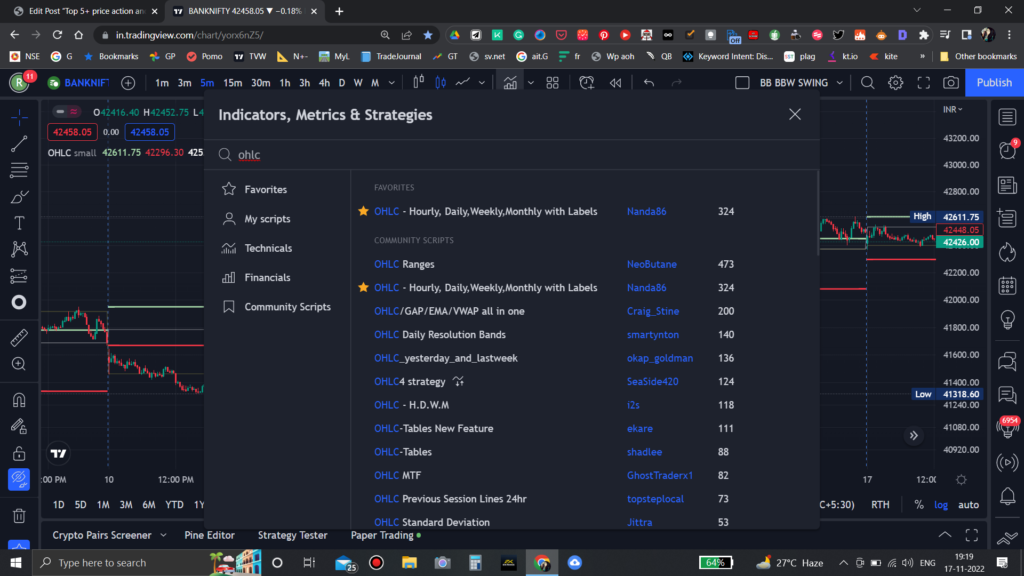Open the INR currency dropdown

[x=953, y=109]
